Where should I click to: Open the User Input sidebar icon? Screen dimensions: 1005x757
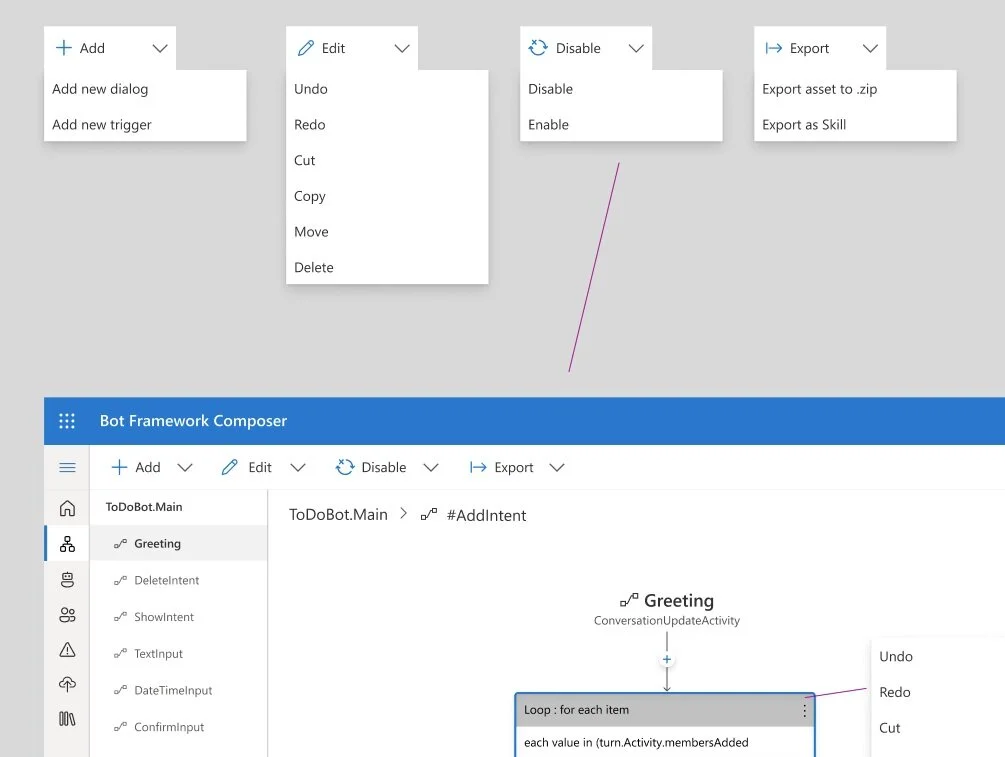67,615
